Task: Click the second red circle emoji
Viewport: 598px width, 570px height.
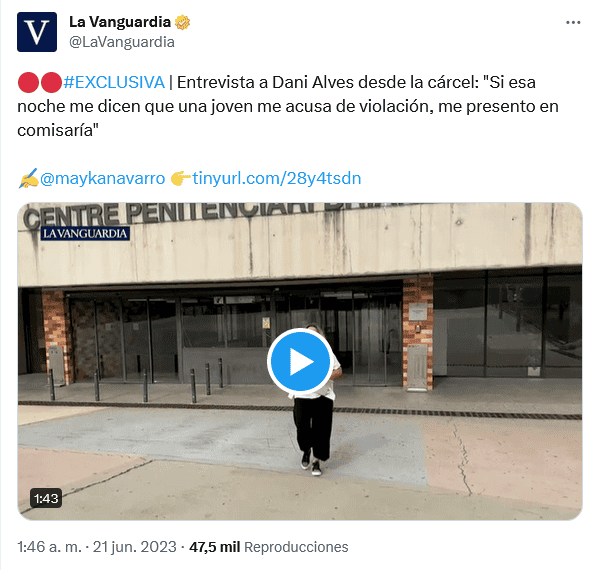Action: 51,82
